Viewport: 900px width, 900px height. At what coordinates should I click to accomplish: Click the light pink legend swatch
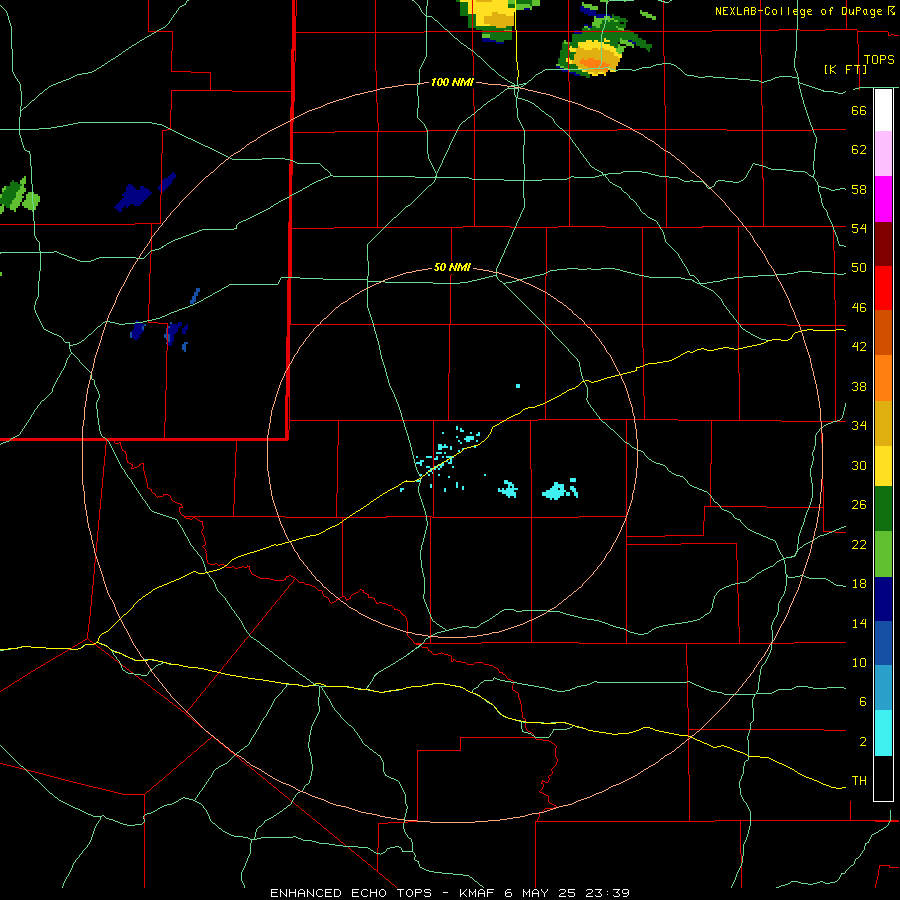click(883, 153)
